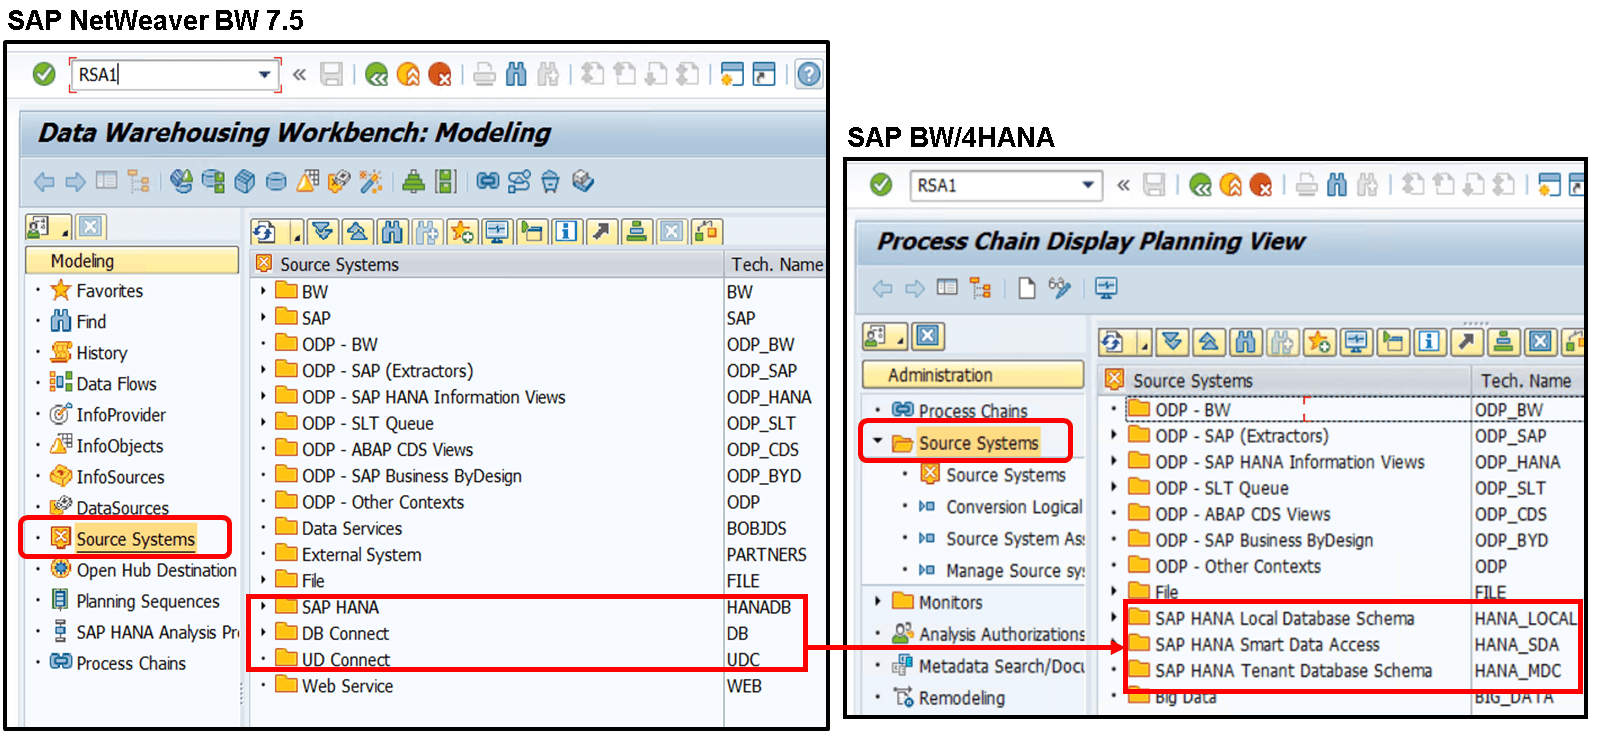Click the Find binoculars in BW/4HANA top toolbar

[x=1337, y=185]
